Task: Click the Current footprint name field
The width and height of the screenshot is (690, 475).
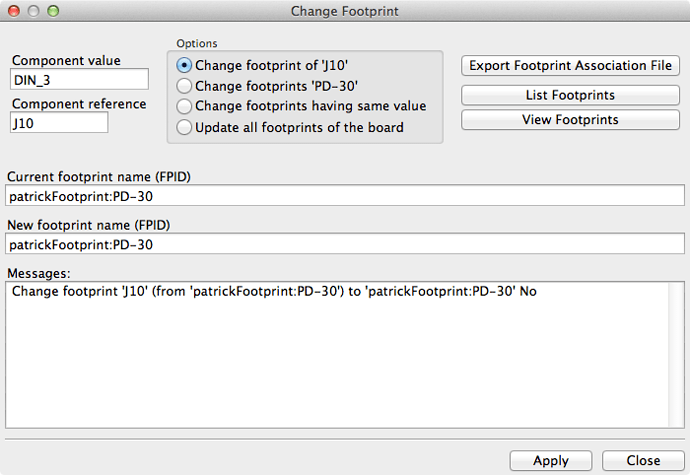Action: pos(345,196)
